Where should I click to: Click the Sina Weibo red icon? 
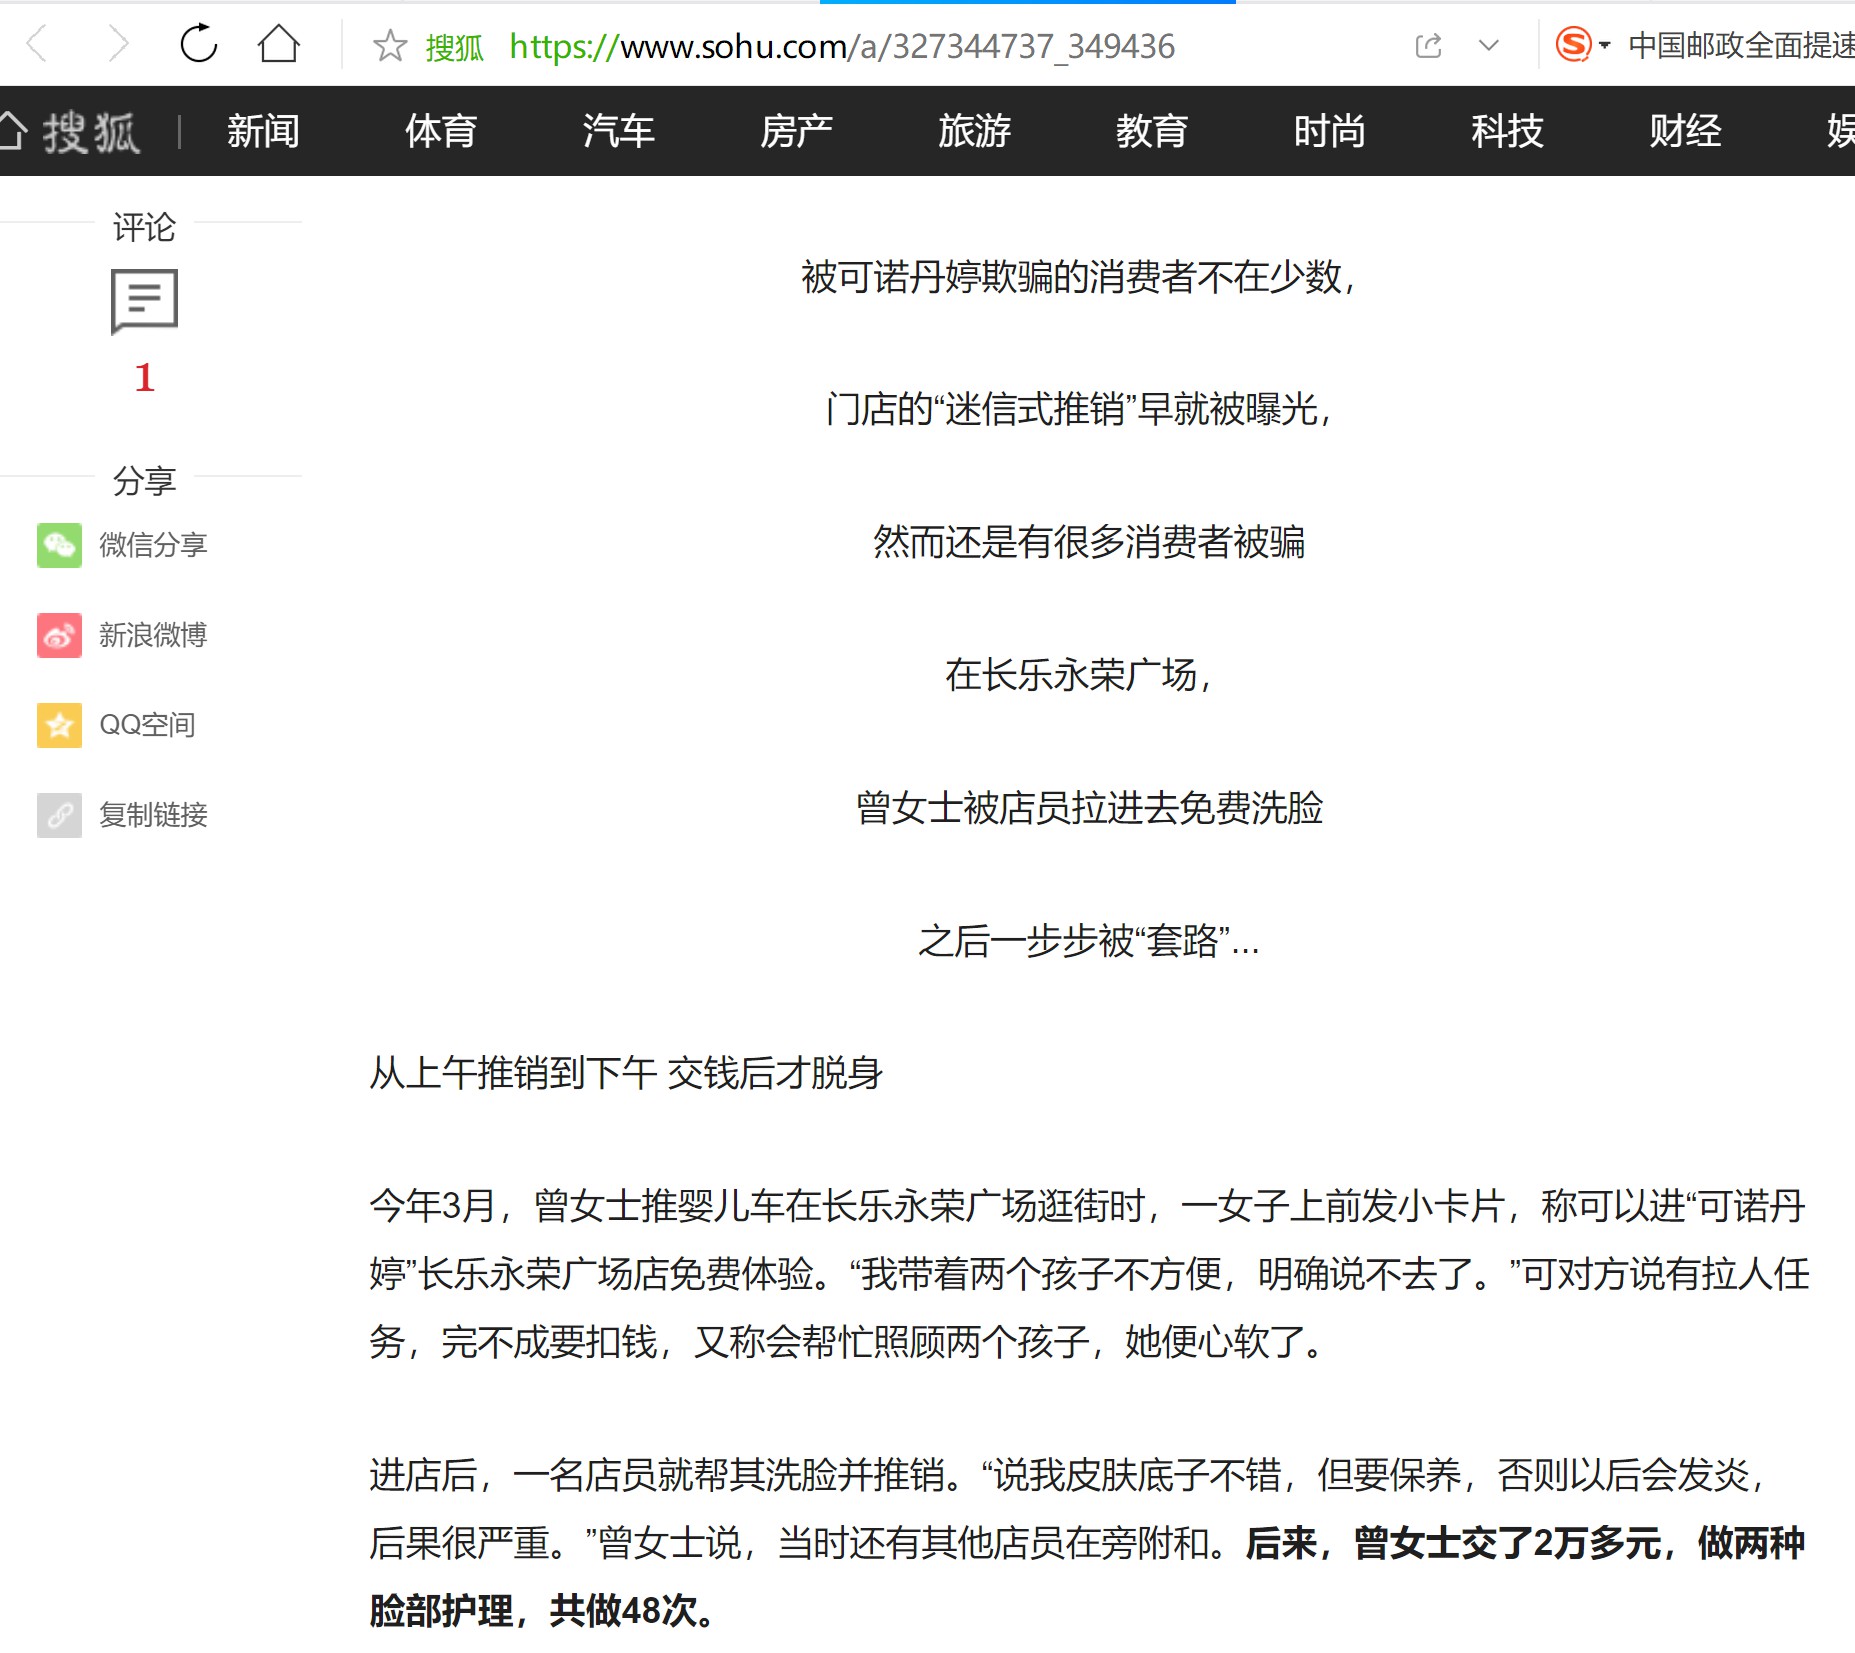coord(59,635)
